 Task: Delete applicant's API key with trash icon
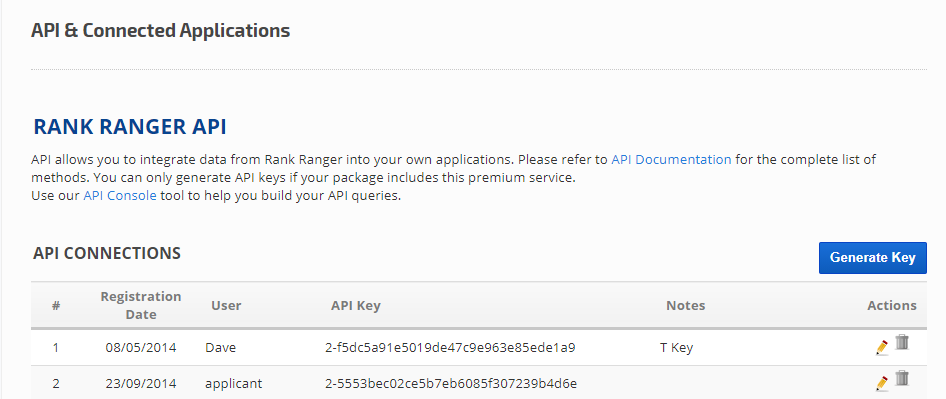tap(902, 378)
